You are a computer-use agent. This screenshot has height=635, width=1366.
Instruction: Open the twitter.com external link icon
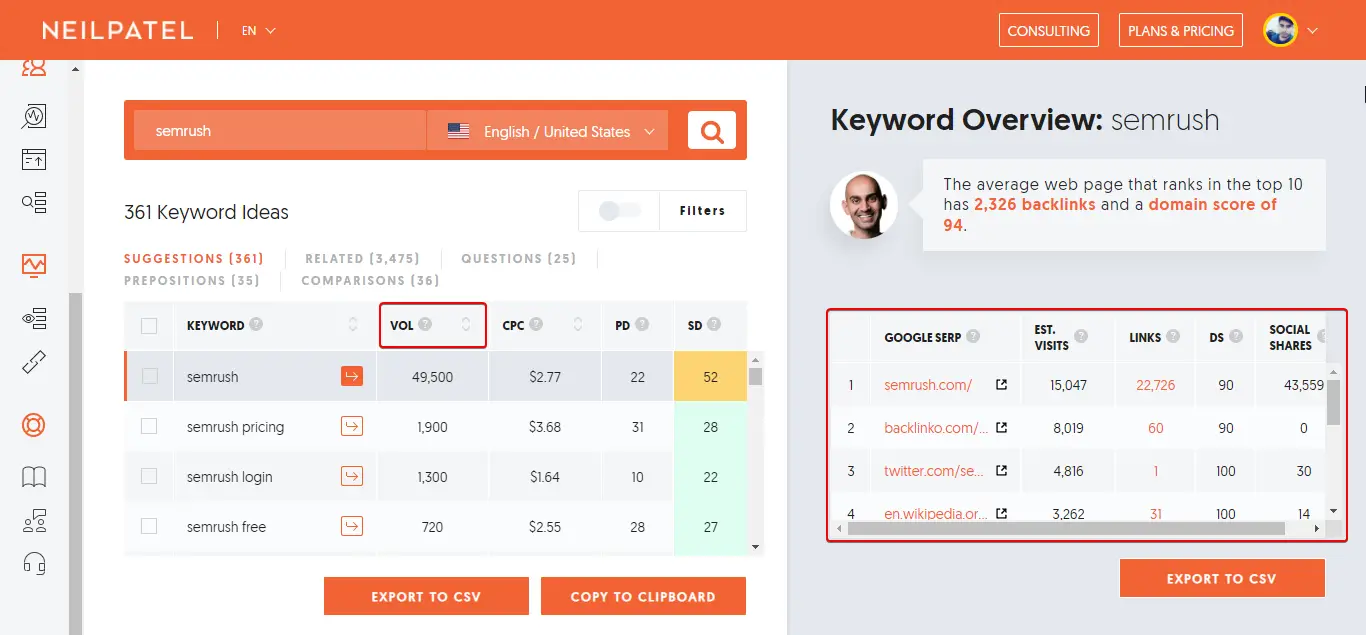[x=1001, y=470]
